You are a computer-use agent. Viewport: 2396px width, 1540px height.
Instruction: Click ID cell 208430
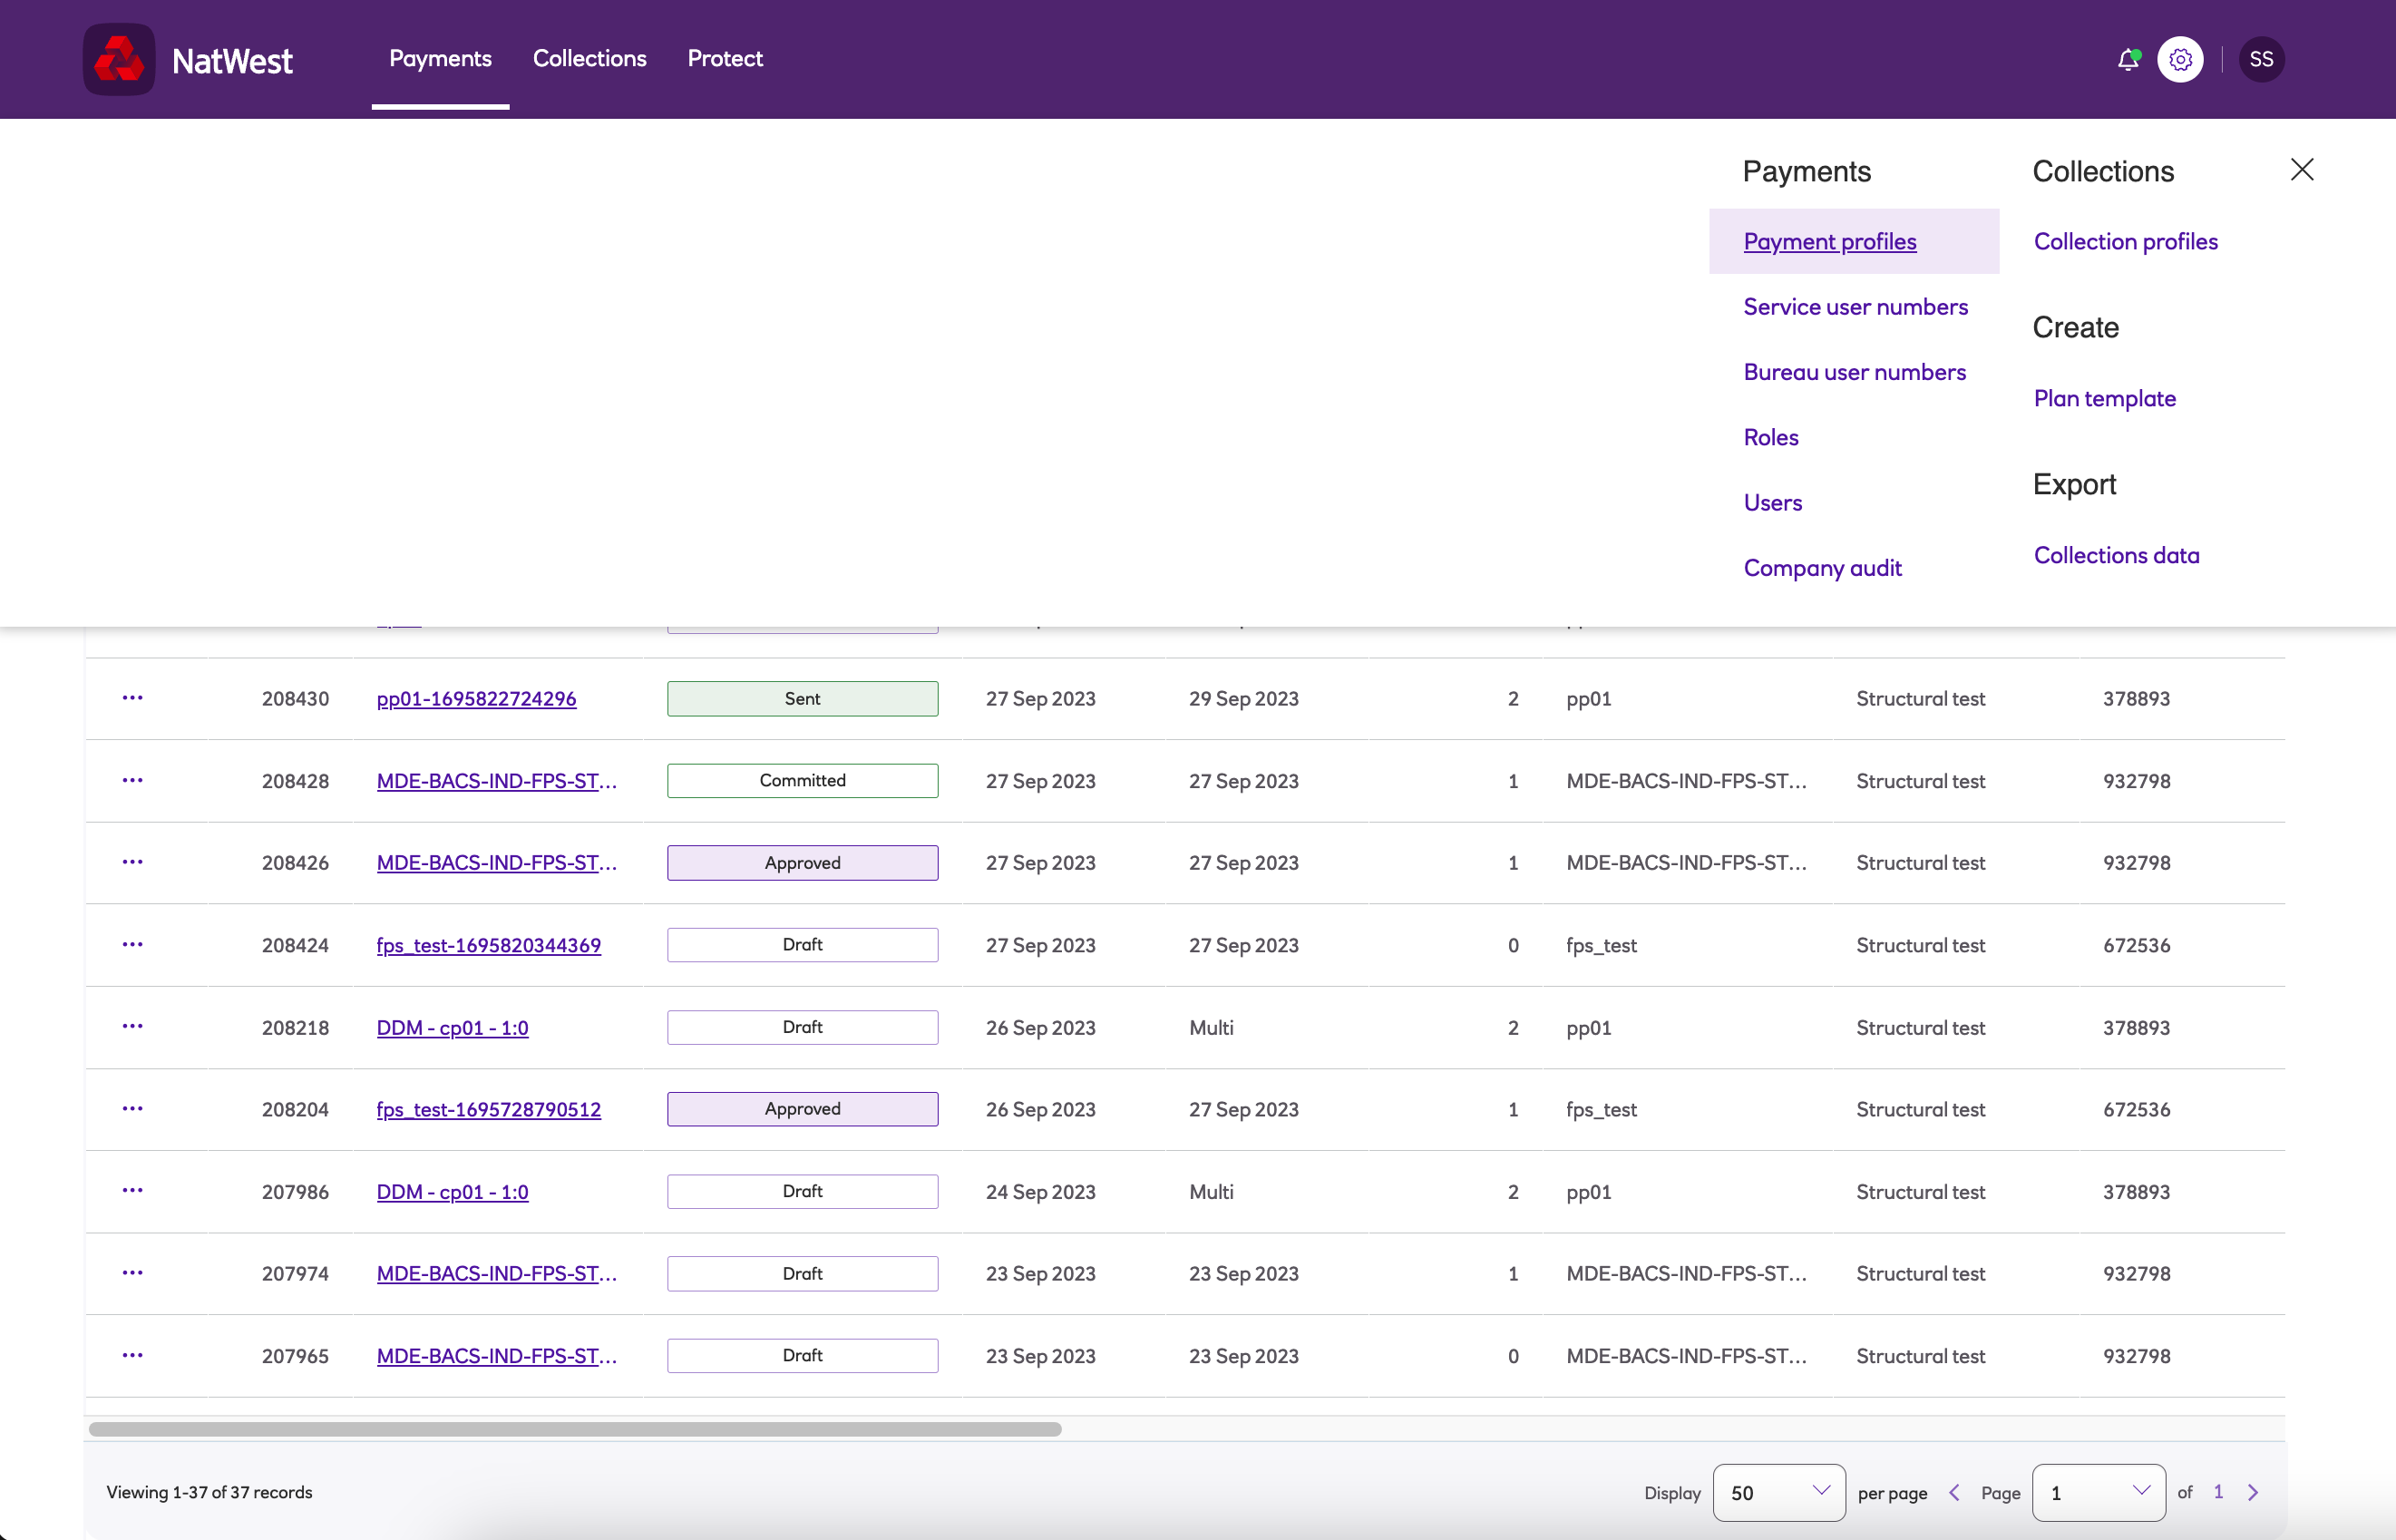pos(295,698)
